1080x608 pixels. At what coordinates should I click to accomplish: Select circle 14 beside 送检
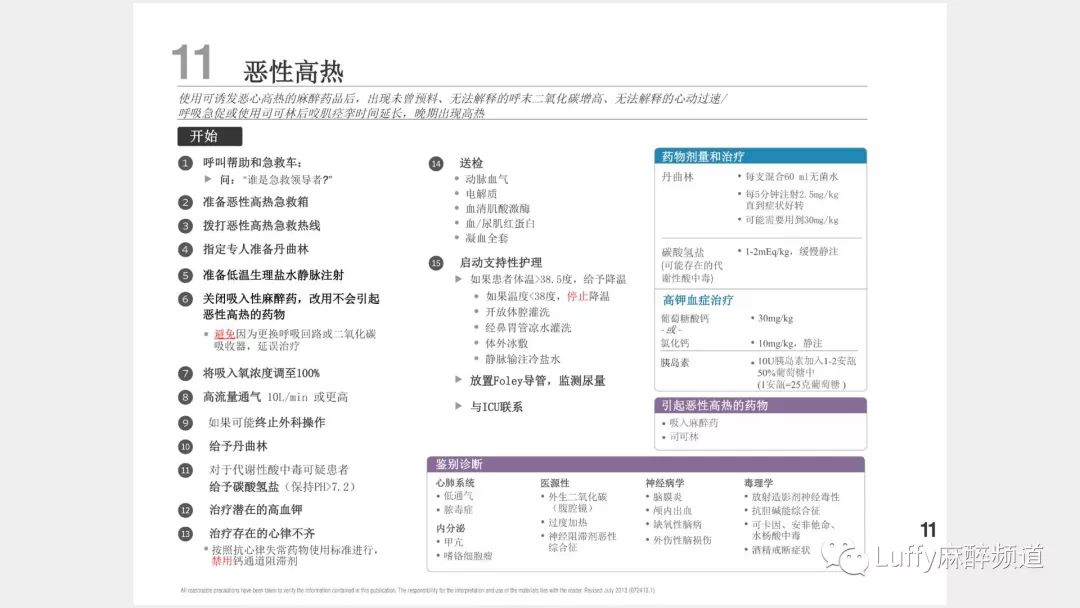[435, 161]
